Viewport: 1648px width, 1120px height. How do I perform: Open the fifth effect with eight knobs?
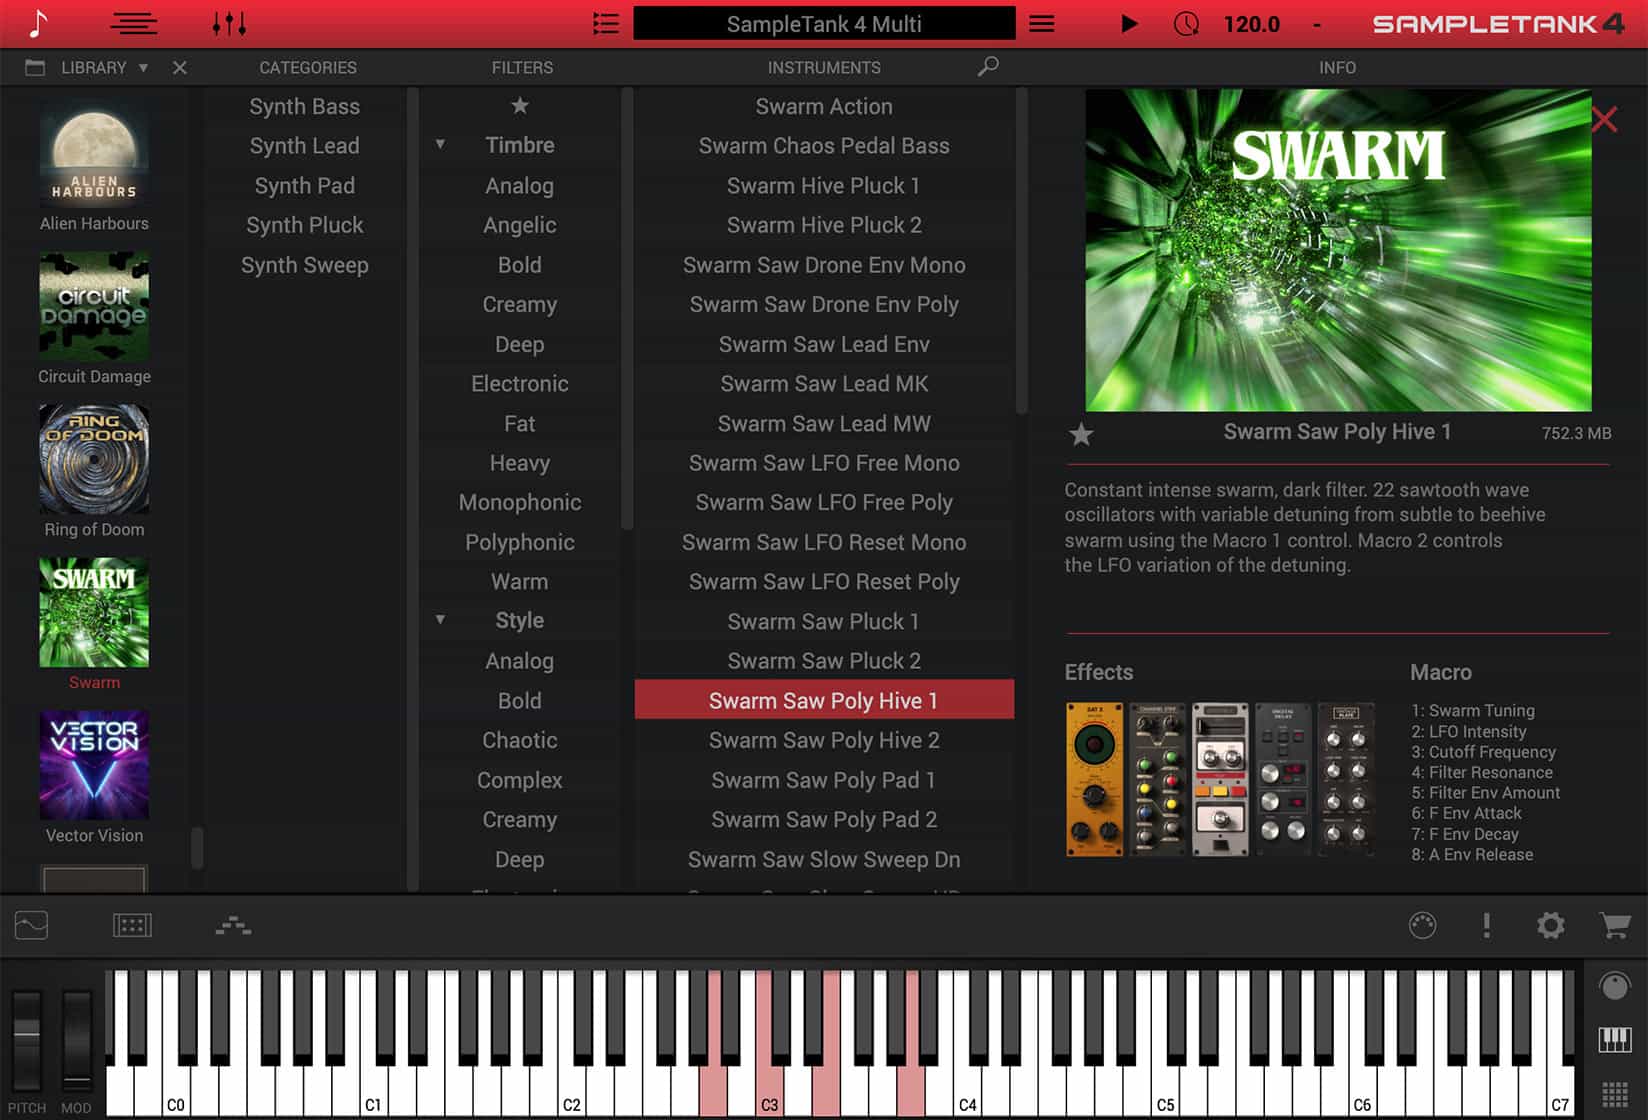point(1346,779)
